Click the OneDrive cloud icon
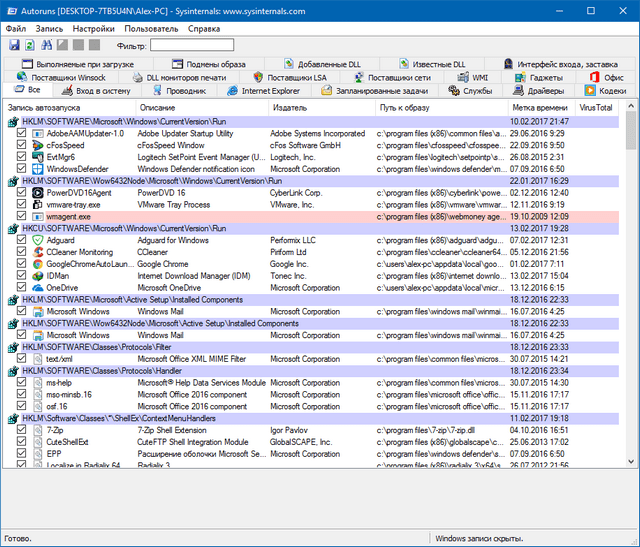 (37, 288)
